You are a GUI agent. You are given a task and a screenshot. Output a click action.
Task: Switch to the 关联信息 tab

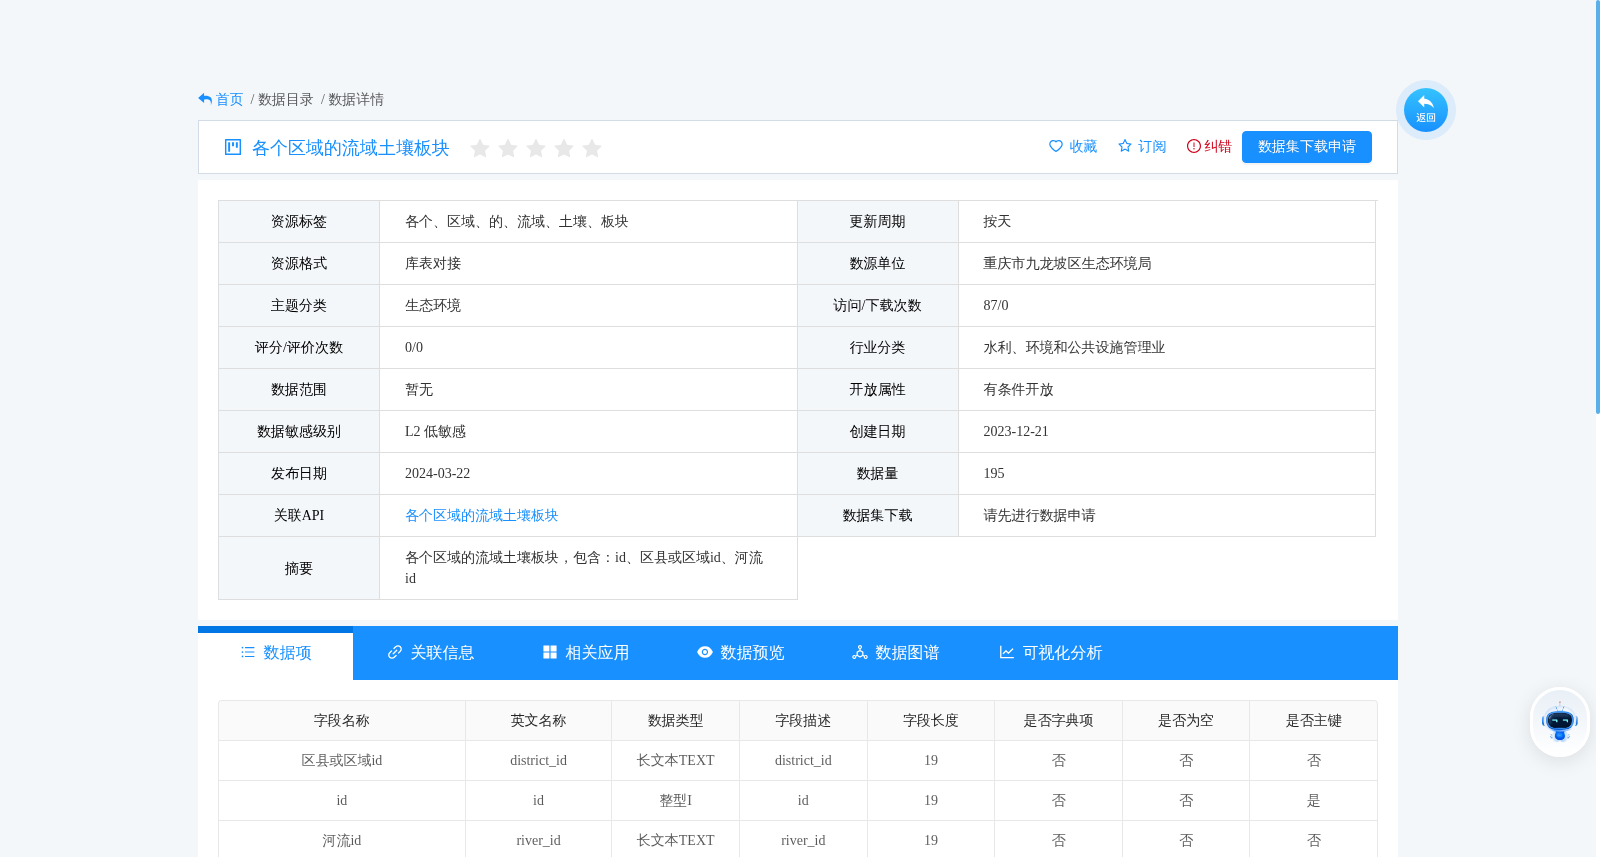pyautogui.click(x=431, y=653)
